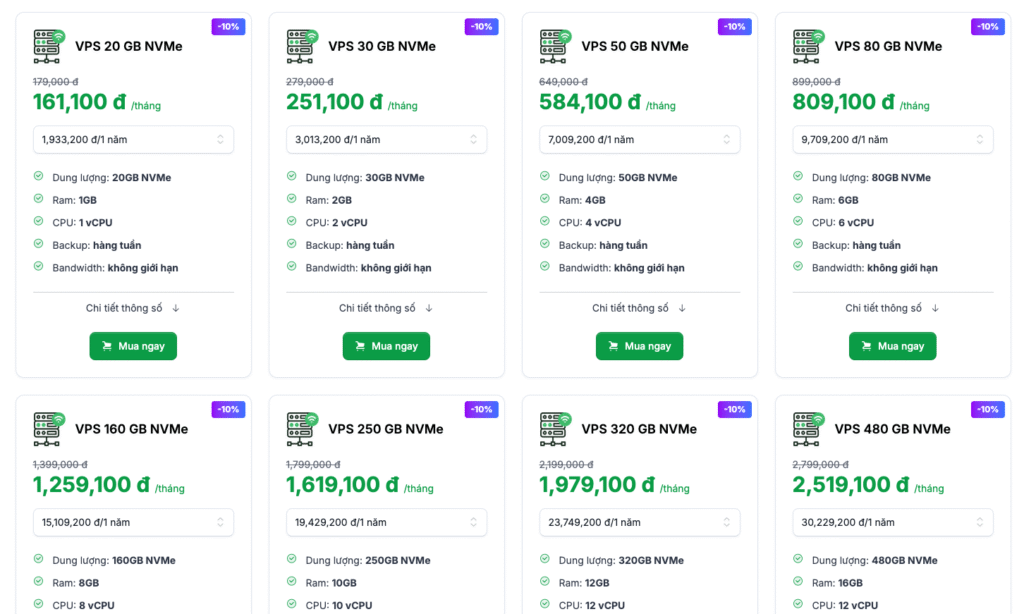Screen dimensions: 1024x614
Task: Click the VPS 160 GB NVMe server icon
Action: tap(48, 429)
